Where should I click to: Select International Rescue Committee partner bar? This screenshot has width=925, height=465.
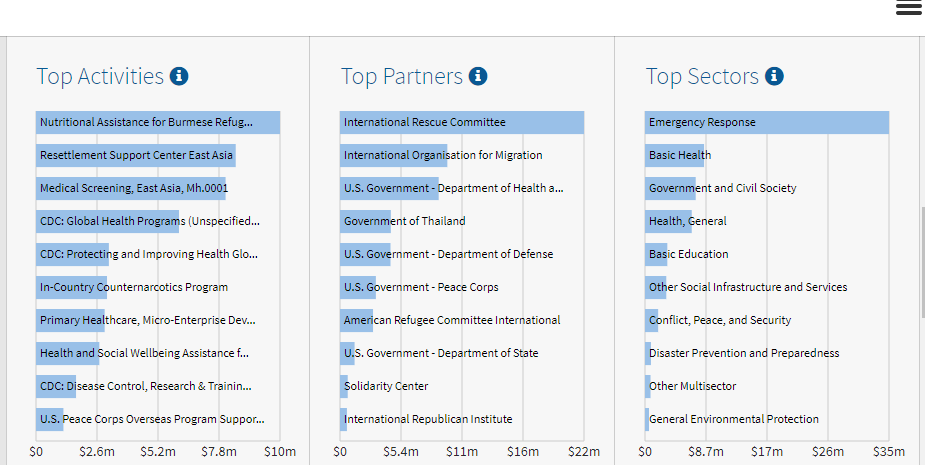point(462,122)
